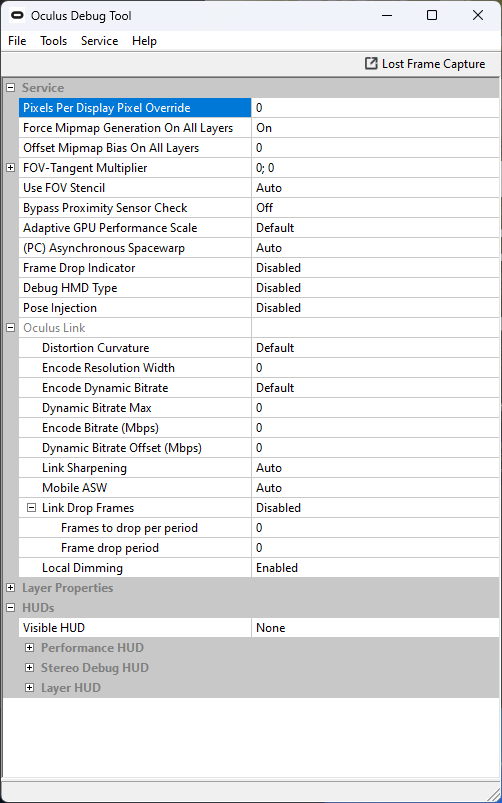The width and height of the screenshot is (502, 803).
Task: Edit the Pixels Per Display Pixel Override value
Action: (x=375, y=108)
